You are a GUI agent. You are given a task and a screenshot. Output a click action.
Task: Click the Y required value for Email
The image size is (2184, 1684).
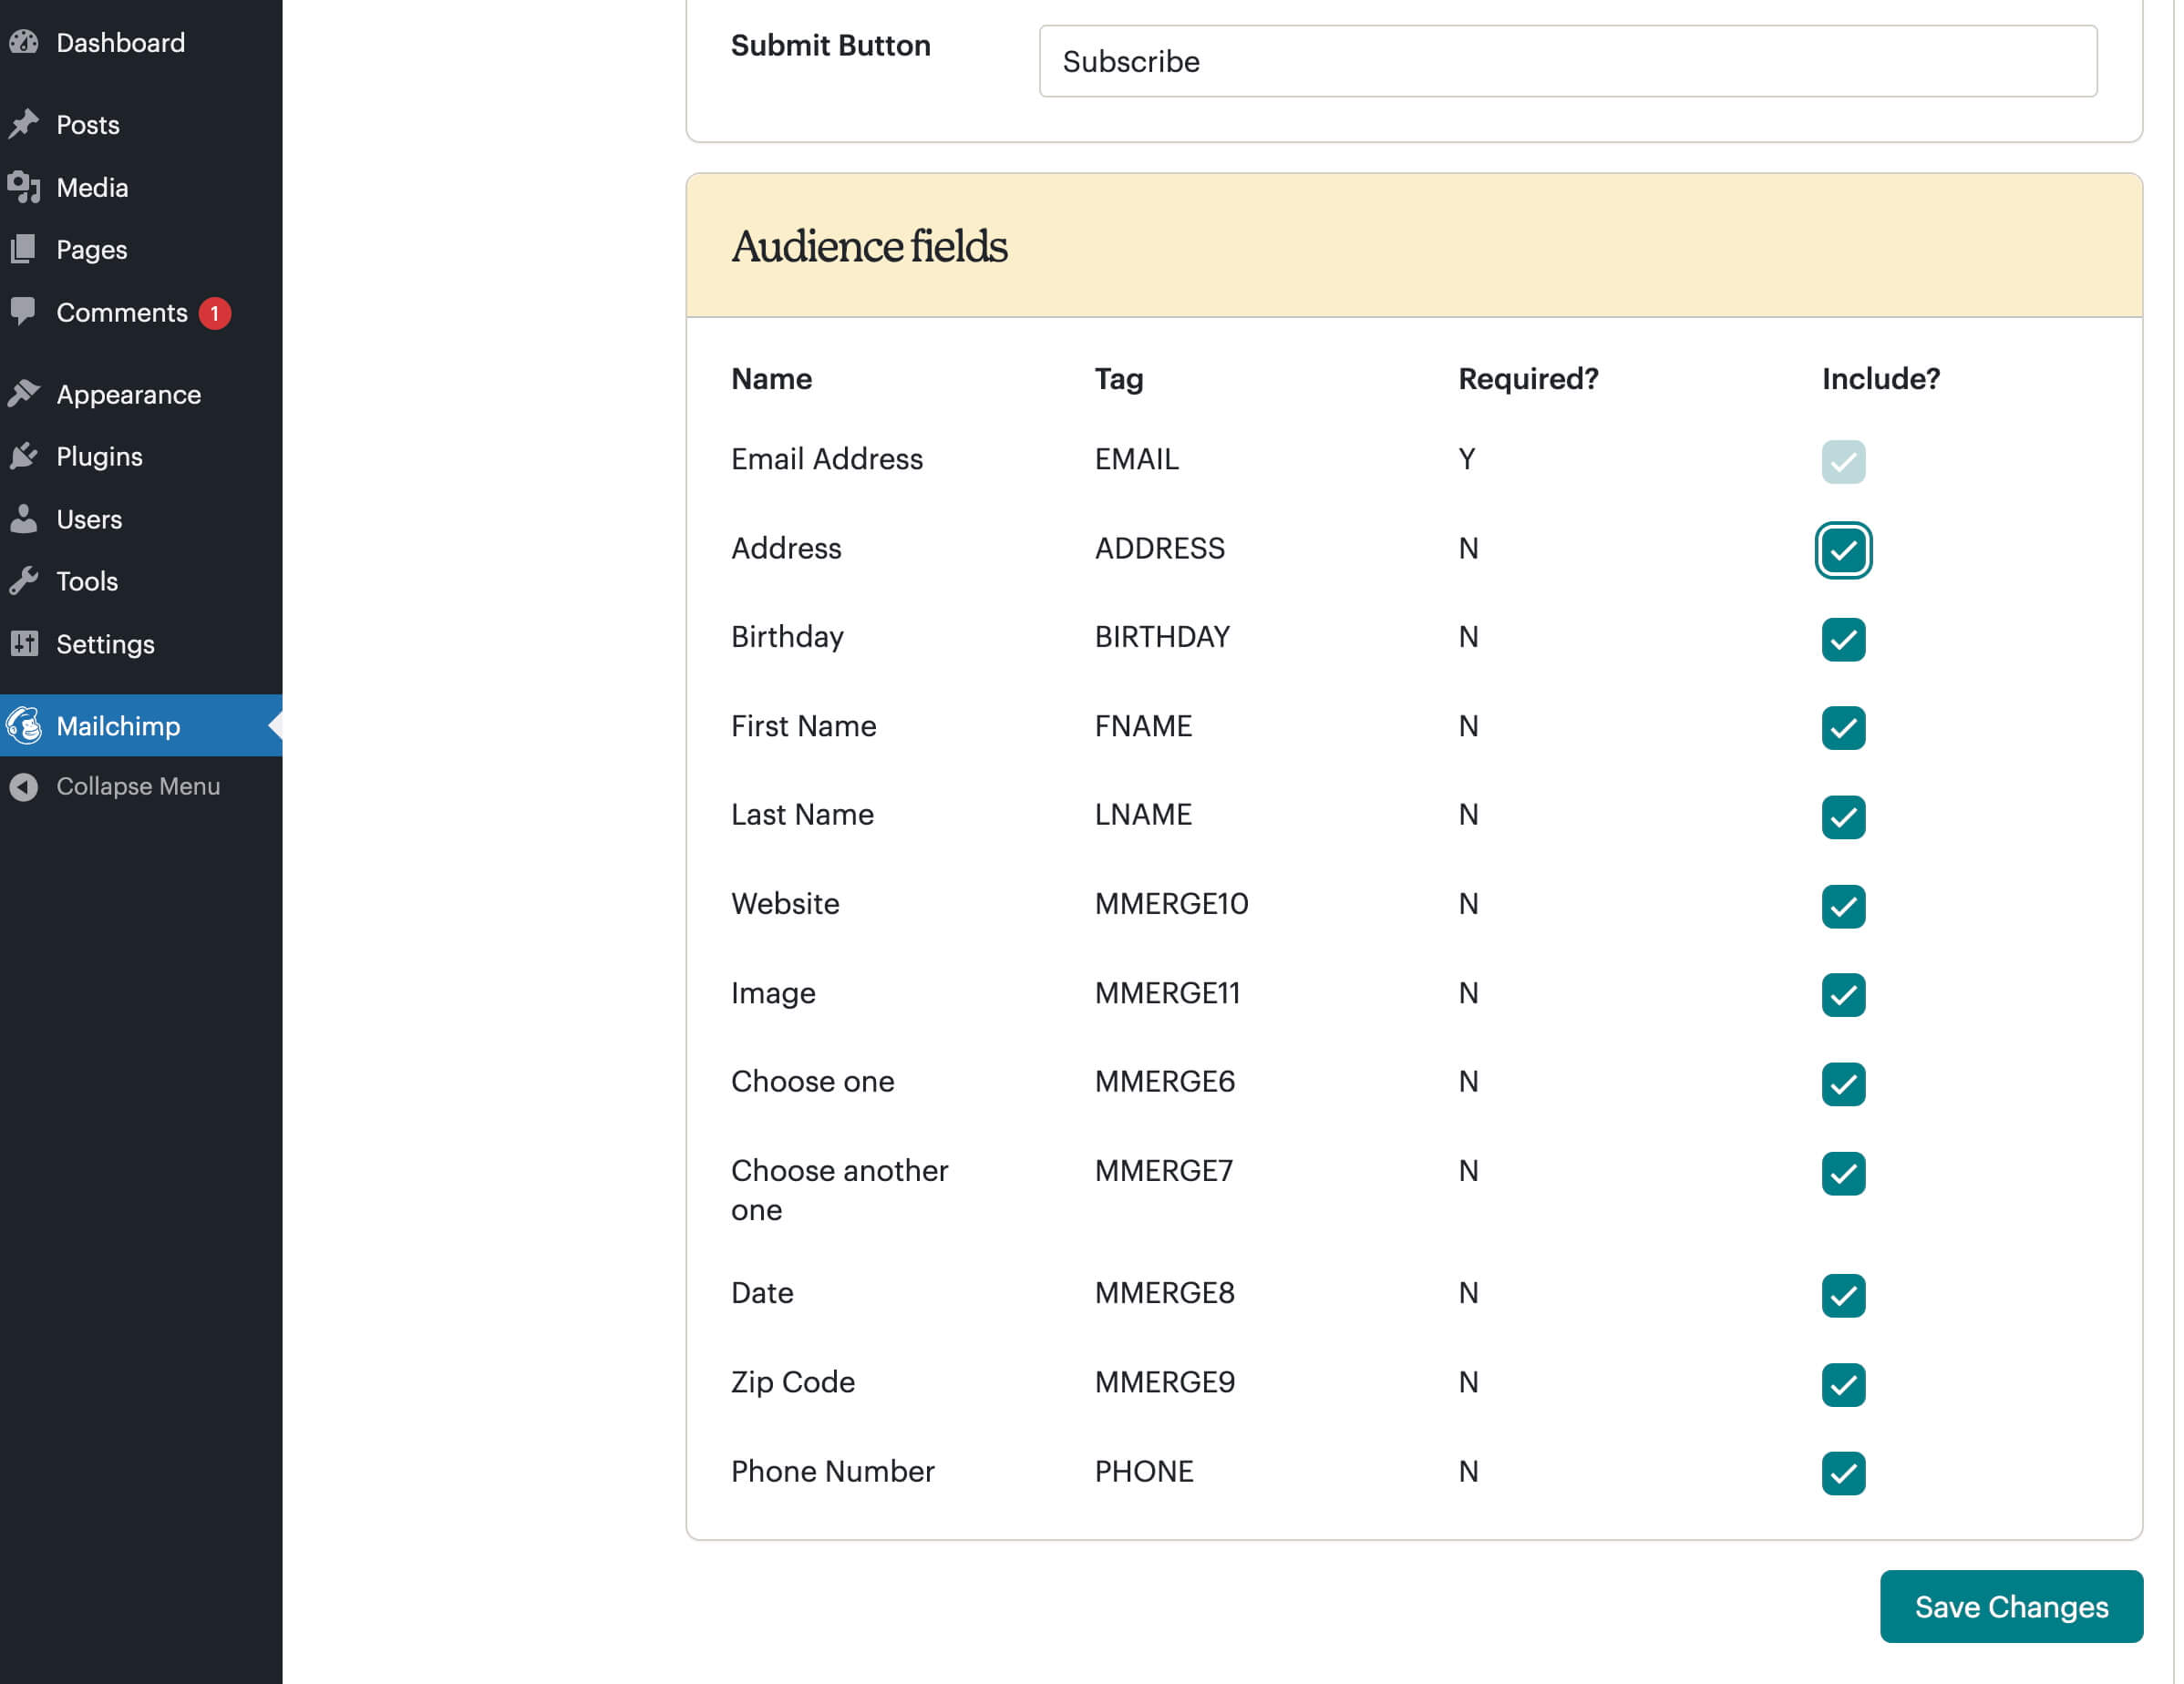pyautogui.click(x=1467, y=459)
